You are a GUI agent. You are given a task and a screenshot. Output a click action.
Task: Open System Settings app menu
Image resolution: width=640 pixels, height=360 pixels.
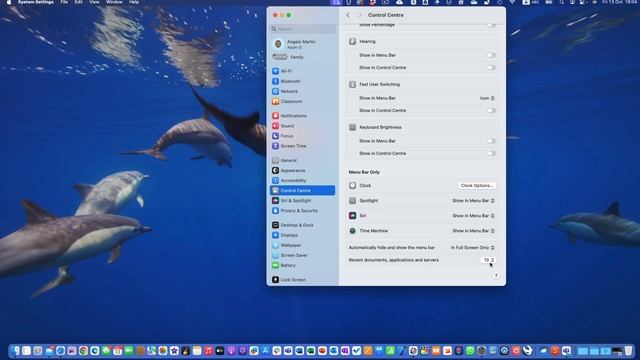pyautogui.click(x=36, y=2)
